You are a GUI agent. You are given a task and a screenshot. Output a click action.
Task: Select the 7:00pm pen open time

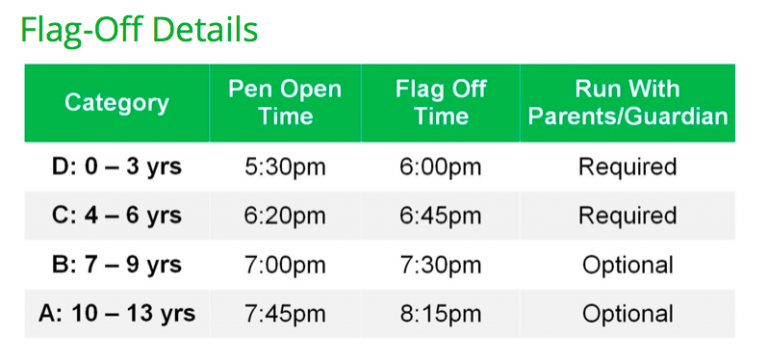point(285,265)
